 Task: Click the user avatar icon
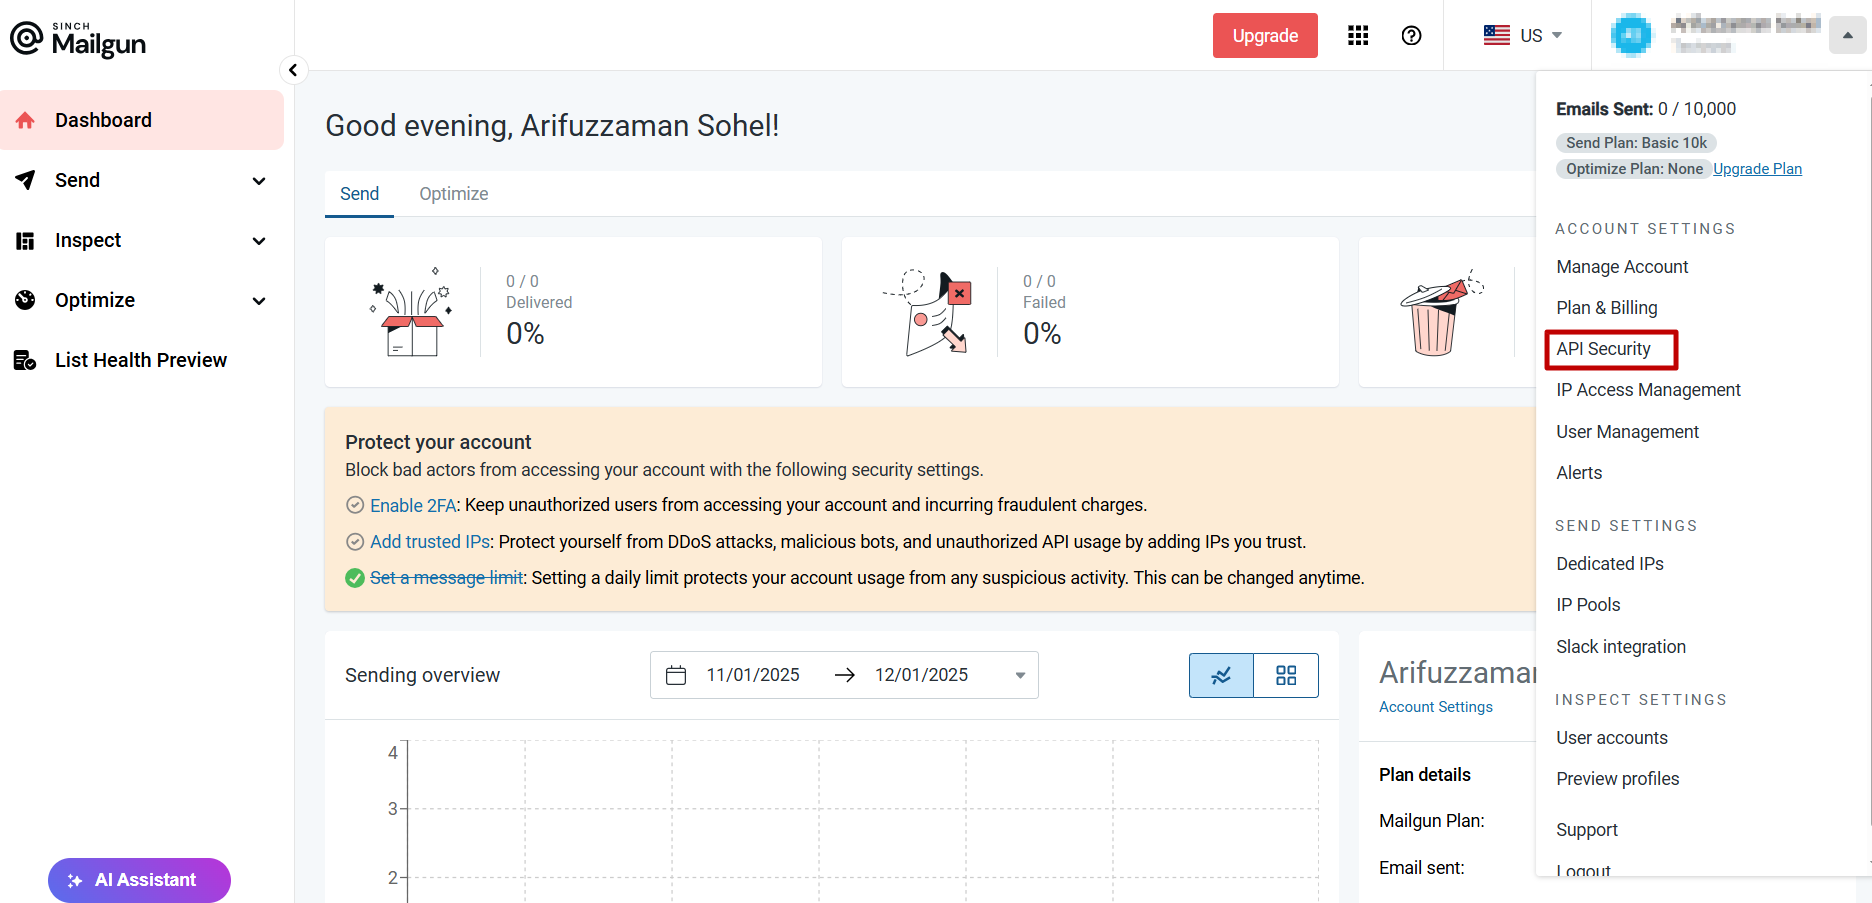pos(1631,35)
